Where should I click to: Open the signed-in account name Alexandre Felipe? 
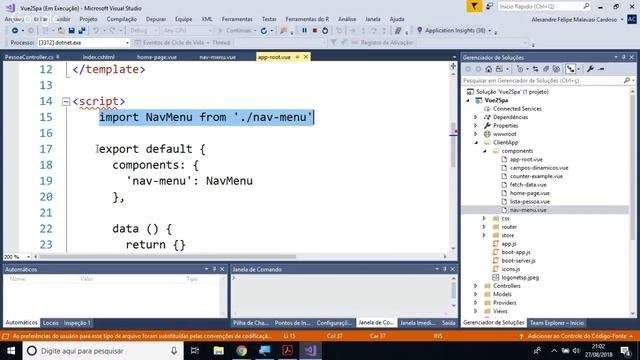(x=574, y=20)
